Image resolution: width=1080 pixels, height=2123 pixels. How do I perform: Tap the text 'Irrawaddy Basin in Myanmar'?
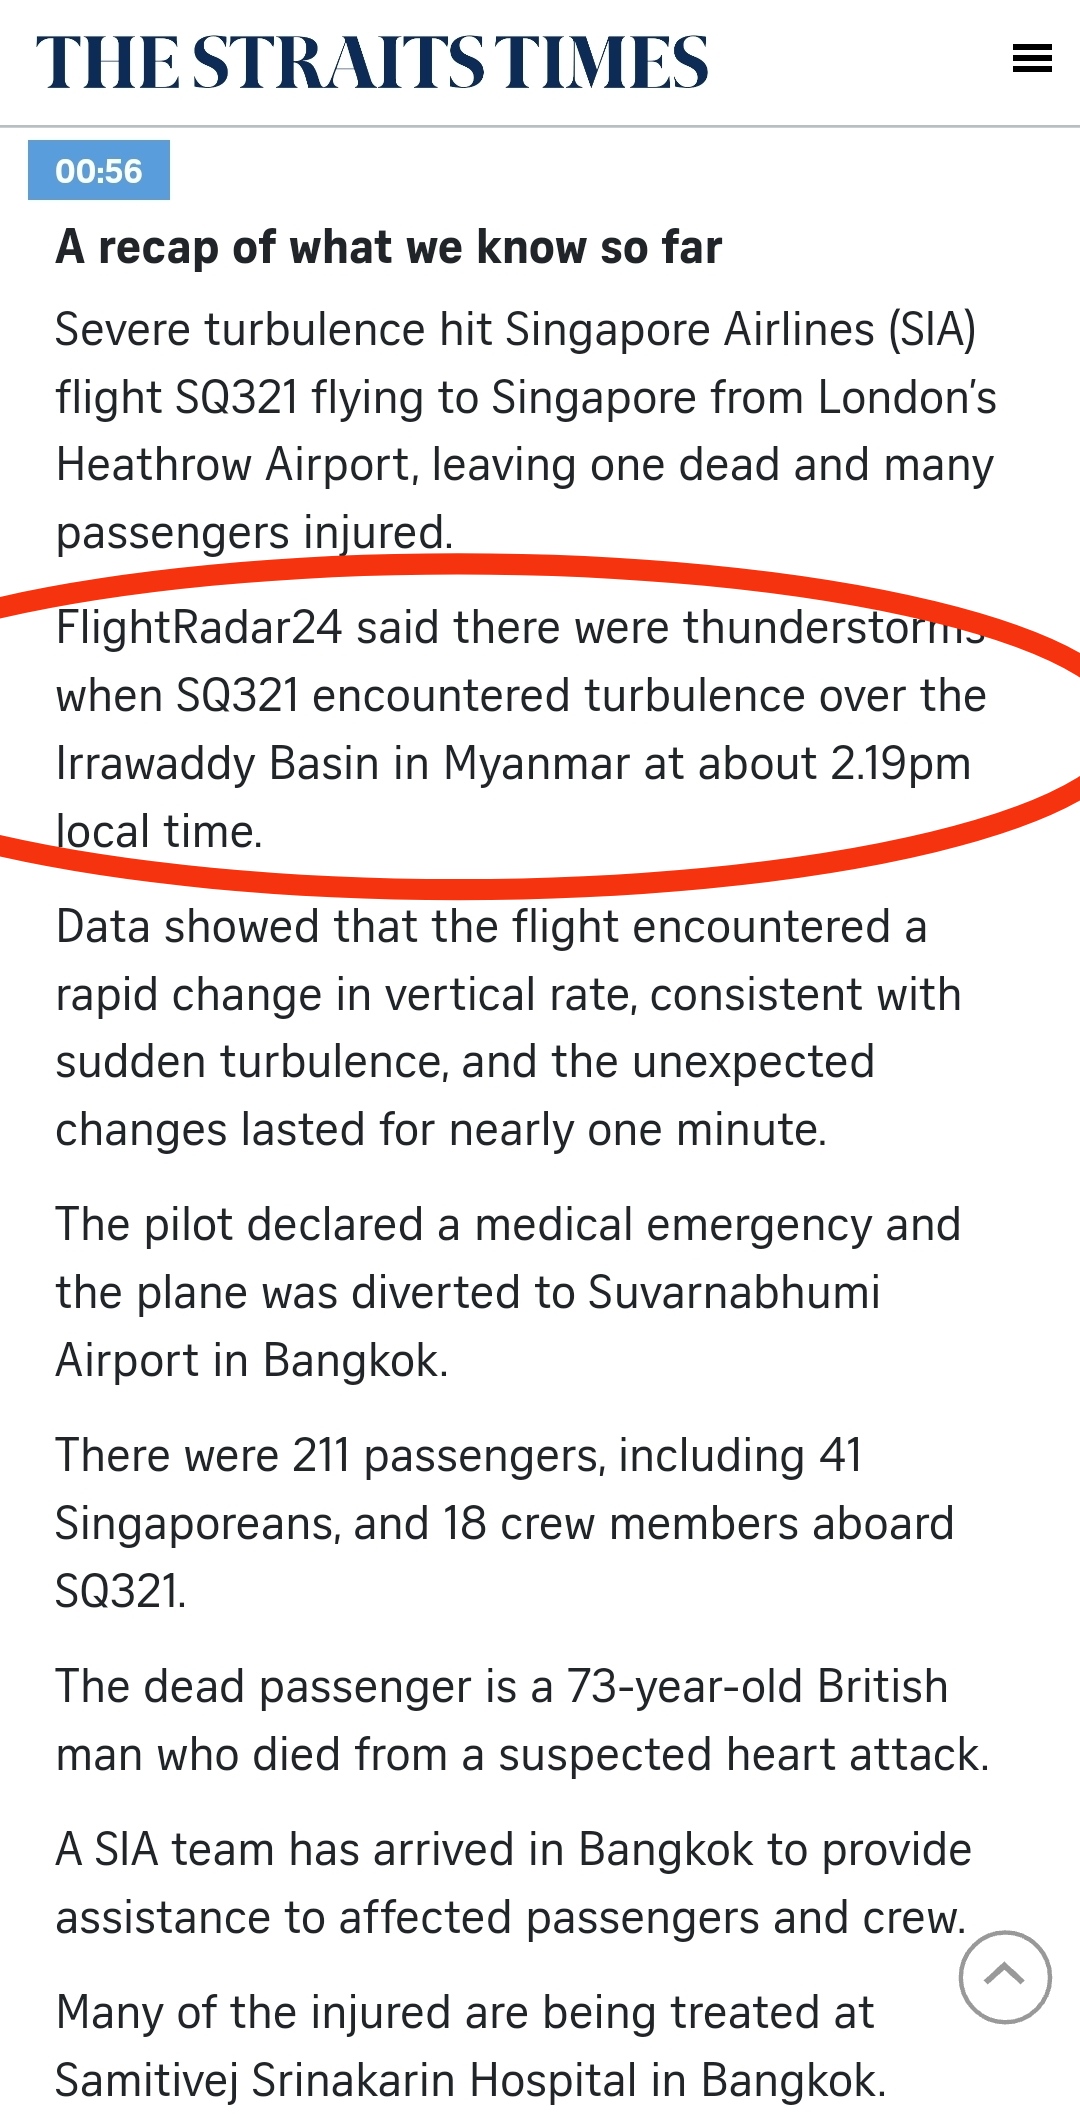click(343, 764)
